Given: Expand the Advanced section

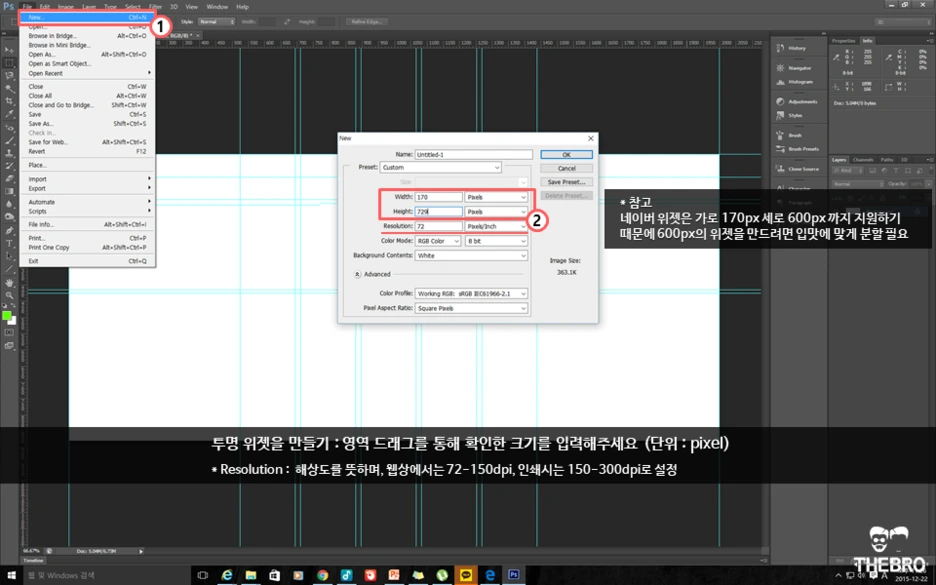Looking at the screenshot, I should click(376, 273).
